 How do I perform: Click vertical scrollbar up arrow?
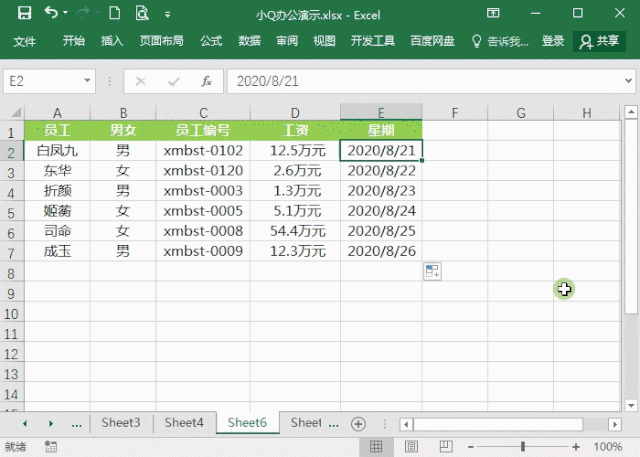(631, 111)
